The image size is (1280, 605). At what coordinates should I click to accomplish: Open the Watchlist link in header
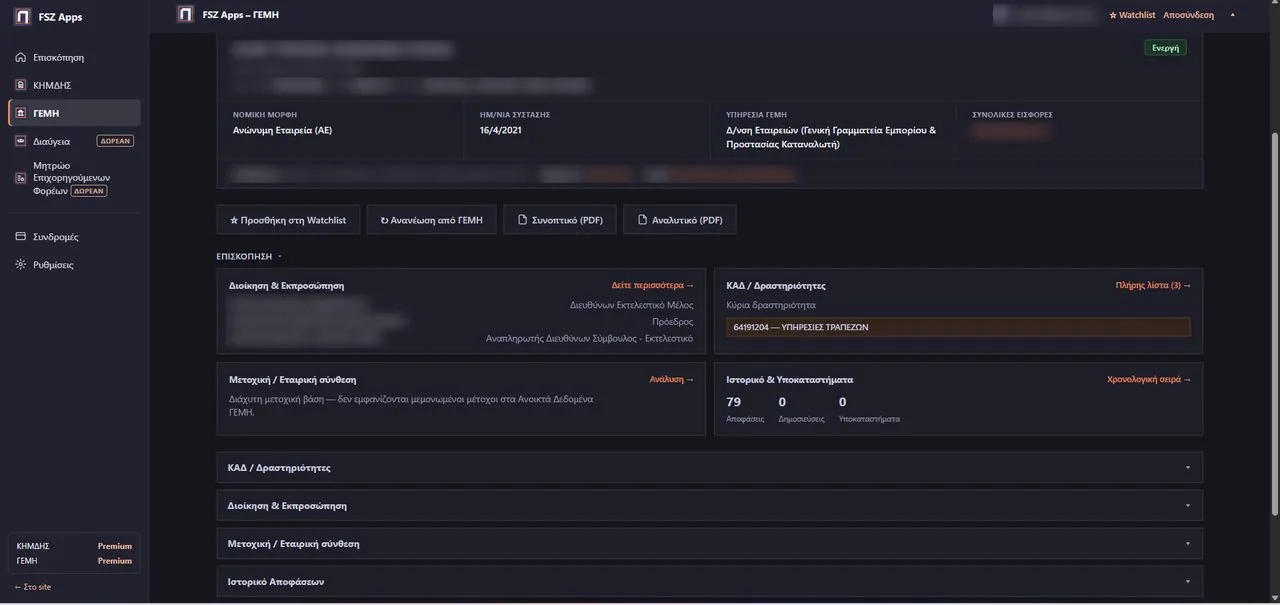(1132, 15)
